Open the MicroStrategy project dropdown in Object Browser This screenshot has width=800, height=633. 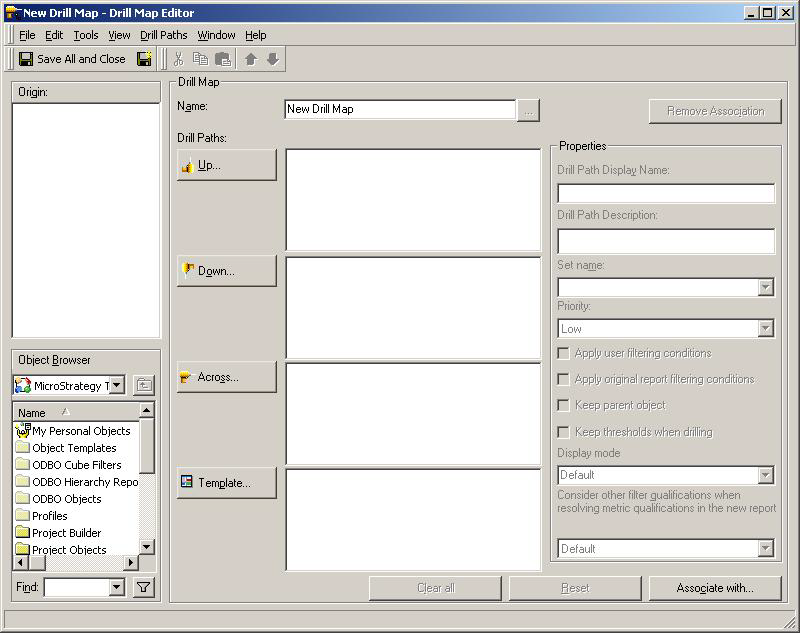pos(117,385)
